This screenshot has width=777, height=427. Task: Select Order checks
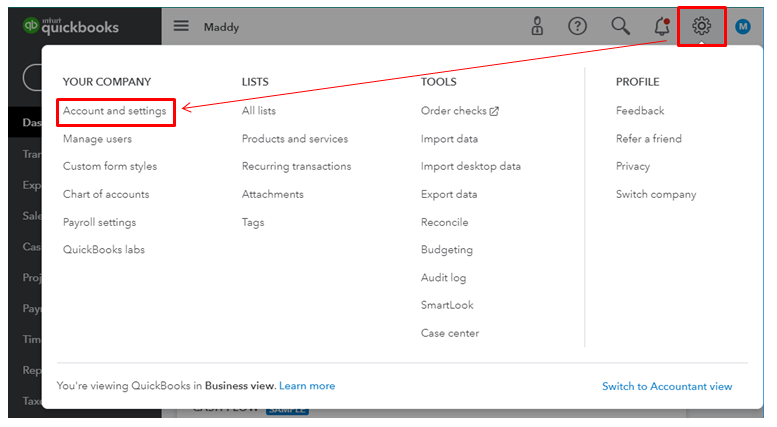(454, 111)
